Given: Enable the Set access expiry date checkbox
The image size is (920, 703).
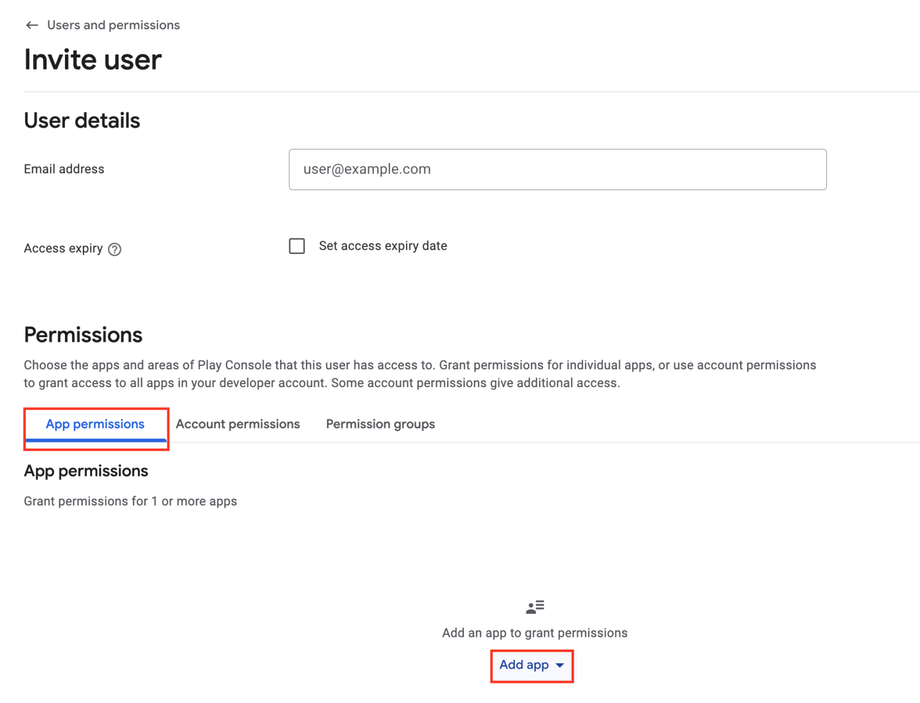Looking at the screenshot, I should [x=297, y=246].
